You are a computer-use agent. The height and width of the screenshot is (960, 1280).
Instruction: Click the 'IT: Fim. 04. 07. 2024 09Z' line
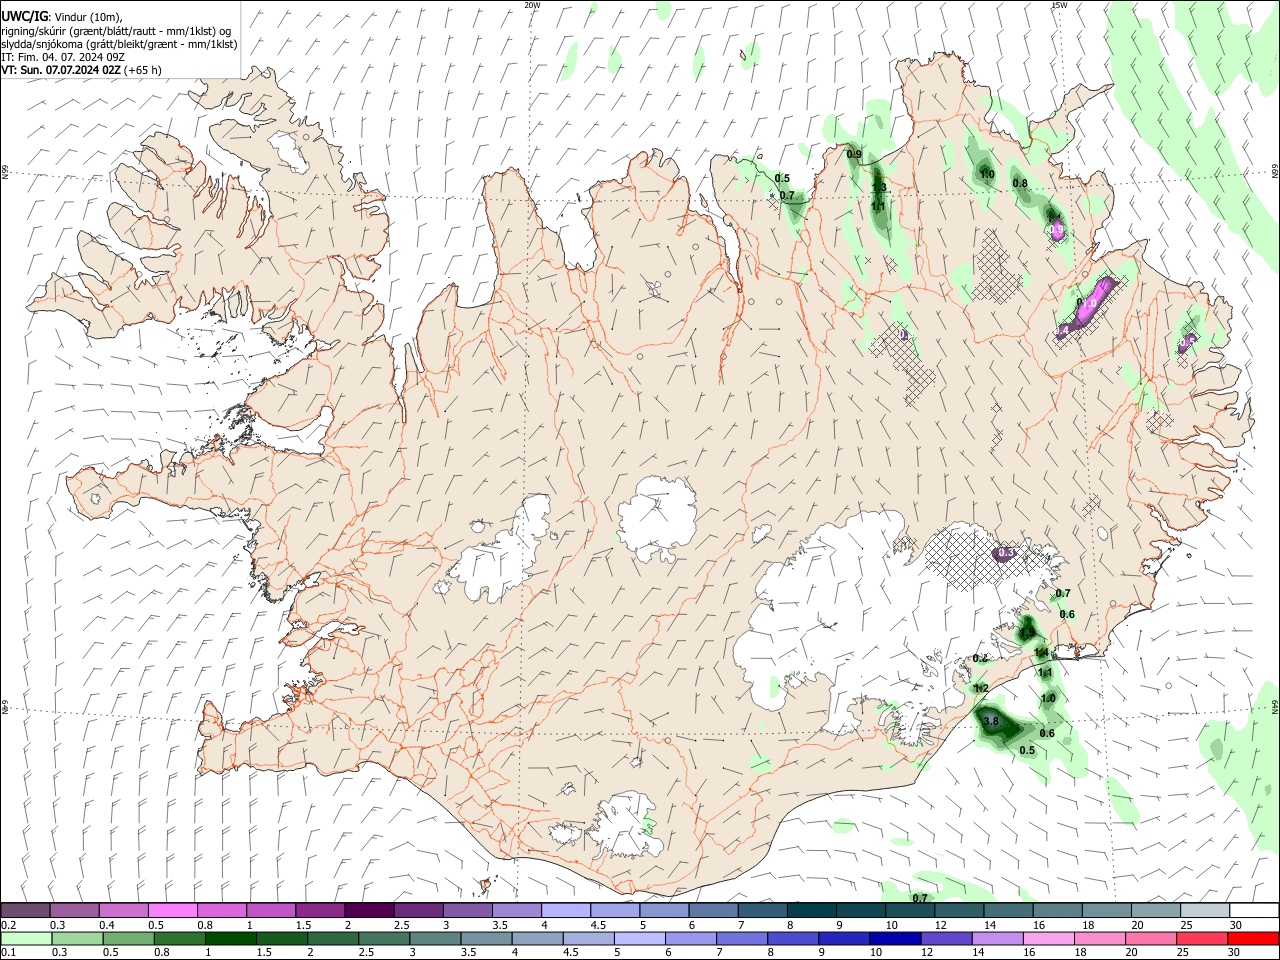pos(63,57)
